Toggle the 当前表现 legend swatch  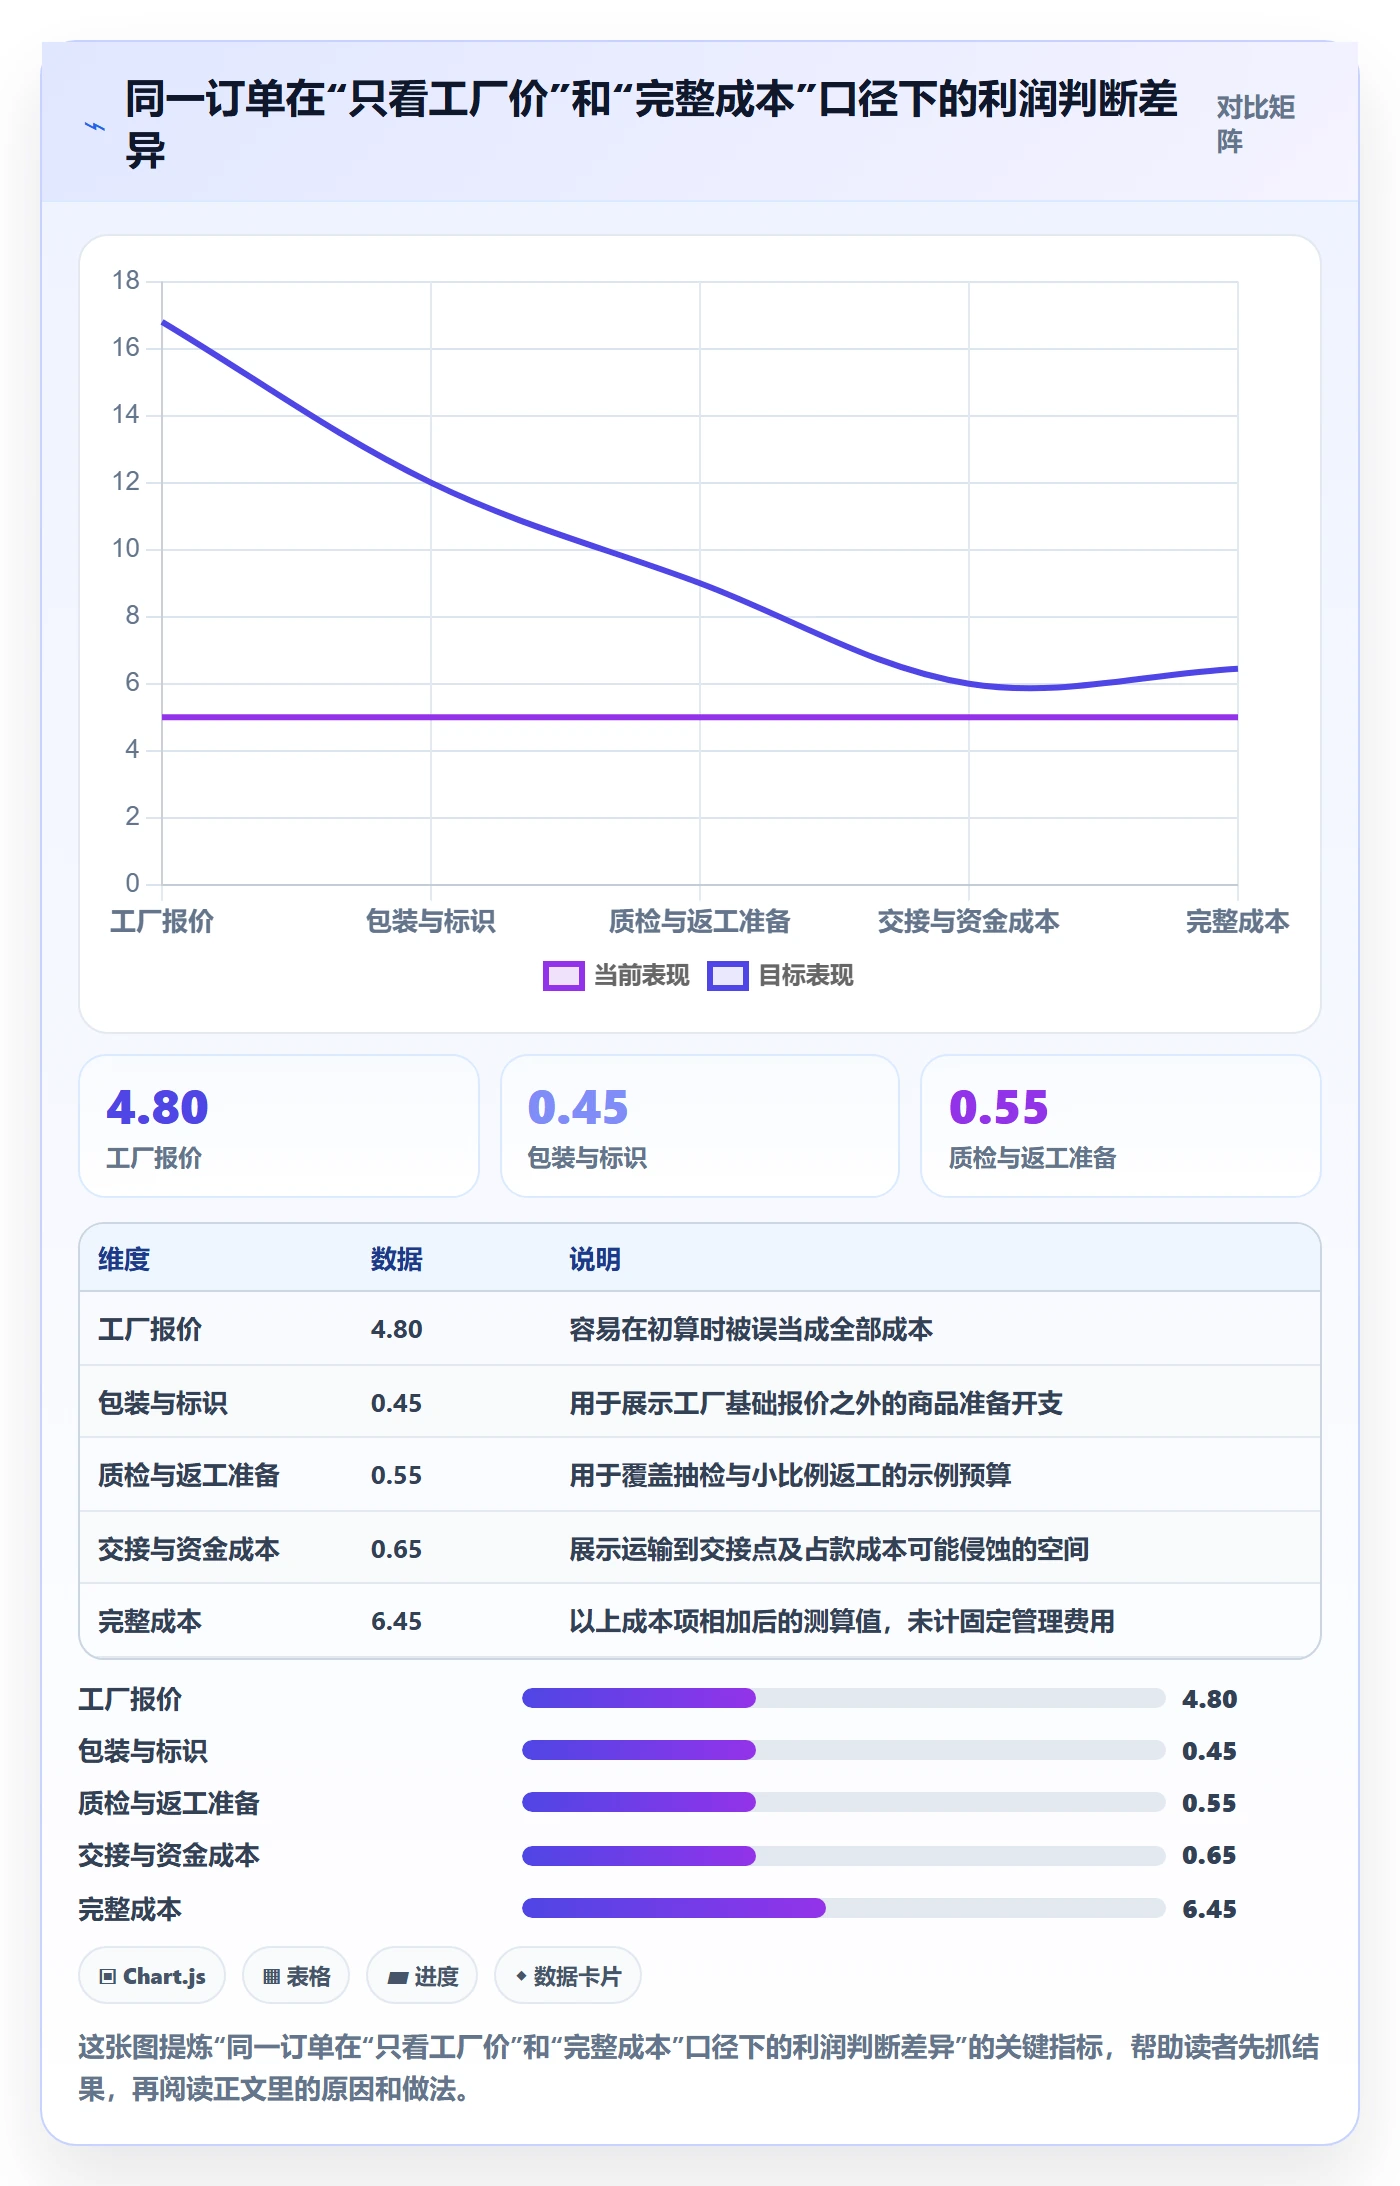(x=563, y=975)
